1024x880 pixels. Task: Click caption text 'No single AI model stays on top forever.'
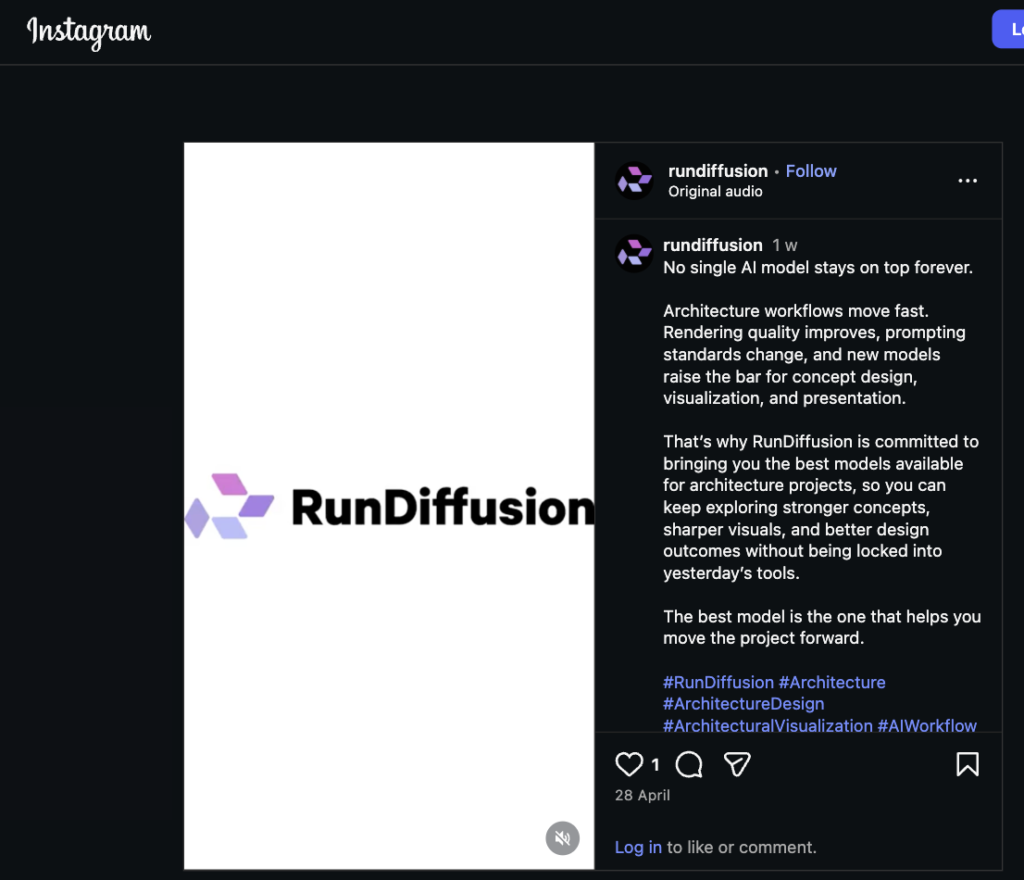coord(818,268)
